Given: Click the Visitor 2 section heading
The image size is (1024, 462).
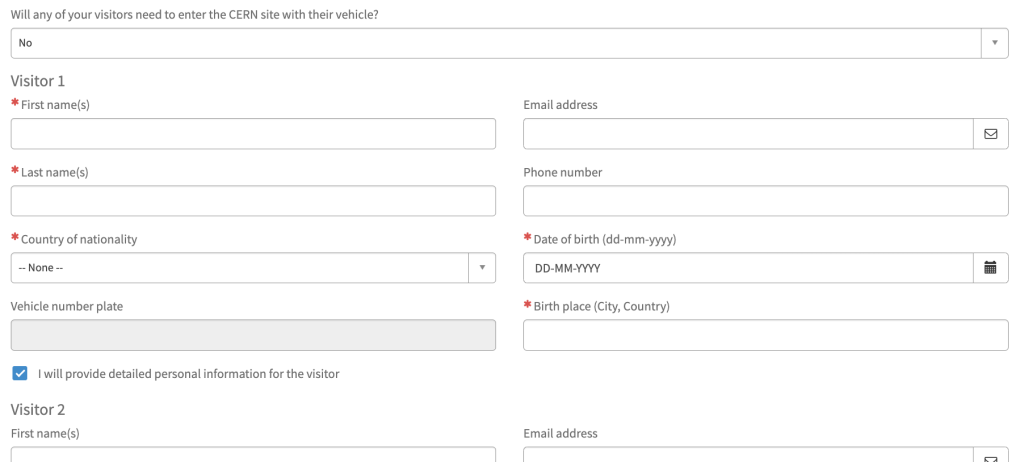Looking at the screenshot, I should 38,410.
